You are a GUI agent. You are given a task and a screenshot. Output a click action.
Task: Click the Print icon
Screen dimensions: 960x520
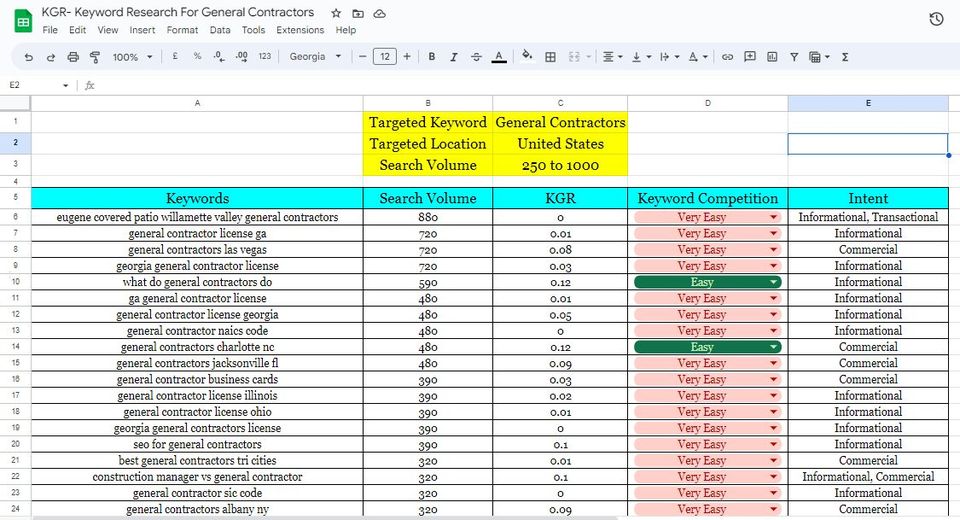click(x=73, y=57)
